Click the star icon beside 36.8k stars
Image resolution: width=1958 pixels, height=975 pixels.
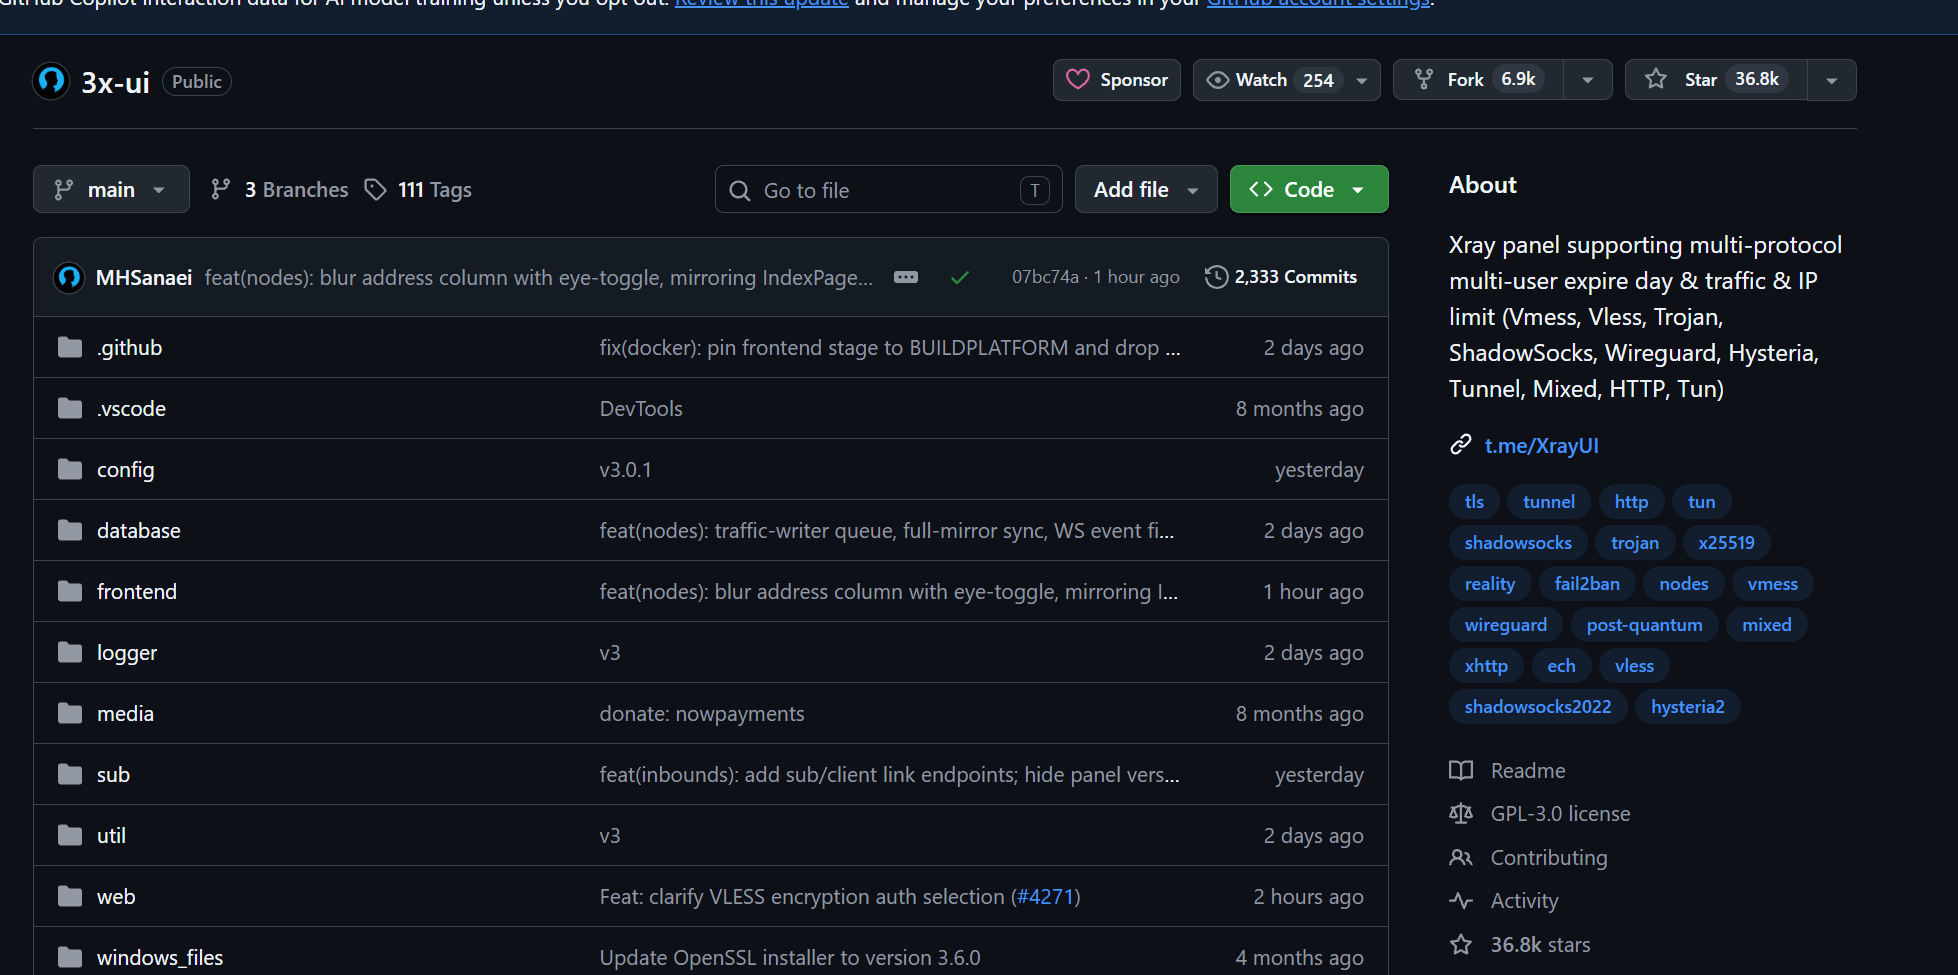click(1461, 944)
